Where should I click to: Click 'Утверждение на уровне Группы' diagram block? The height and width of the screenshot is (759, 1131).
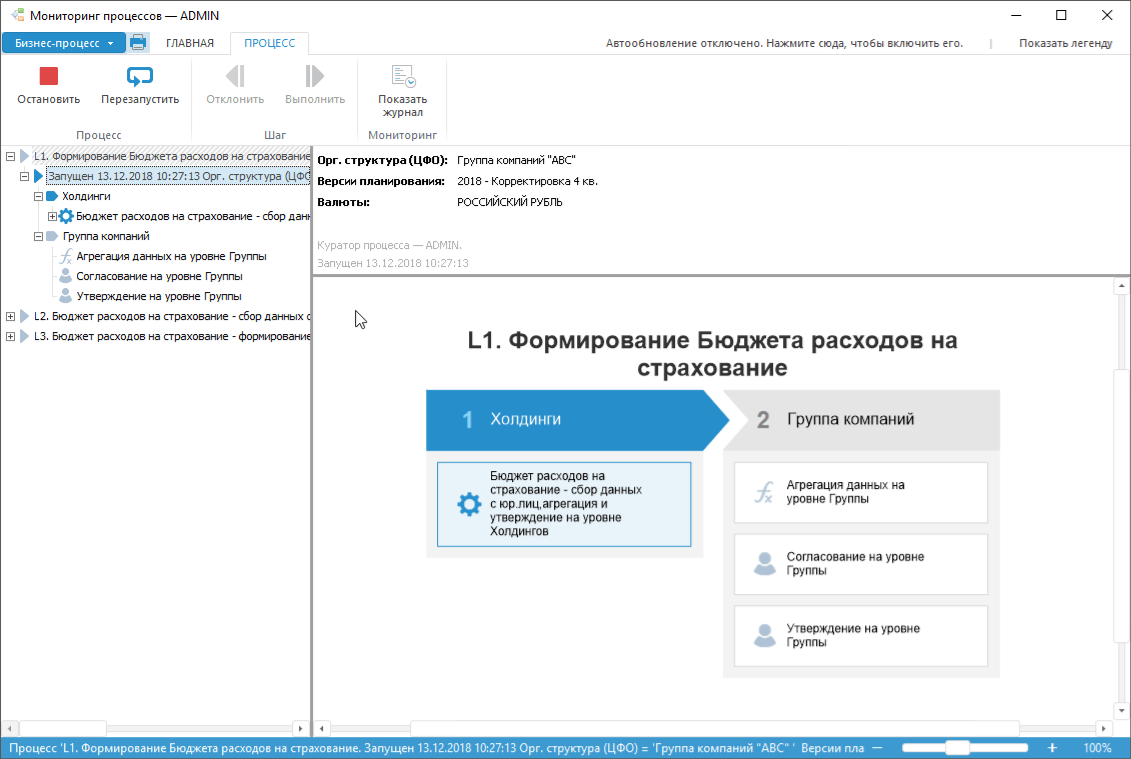(x=860, y=635)
